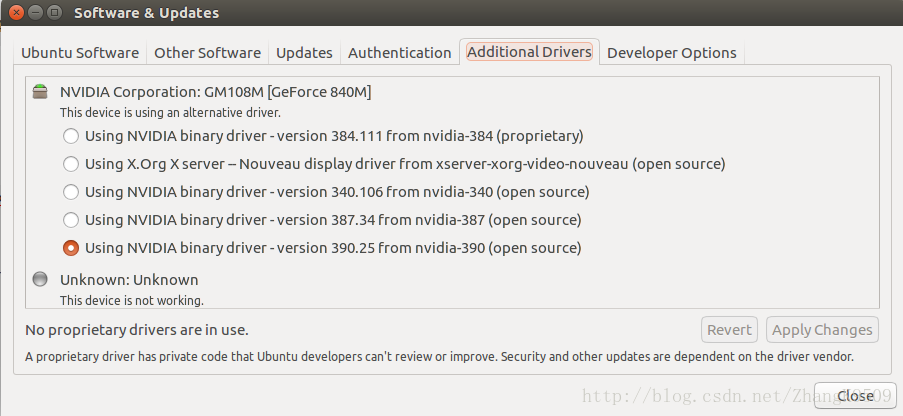Close the window with the red title bar button
Screen dimensions: 903x416
[16, 12]
